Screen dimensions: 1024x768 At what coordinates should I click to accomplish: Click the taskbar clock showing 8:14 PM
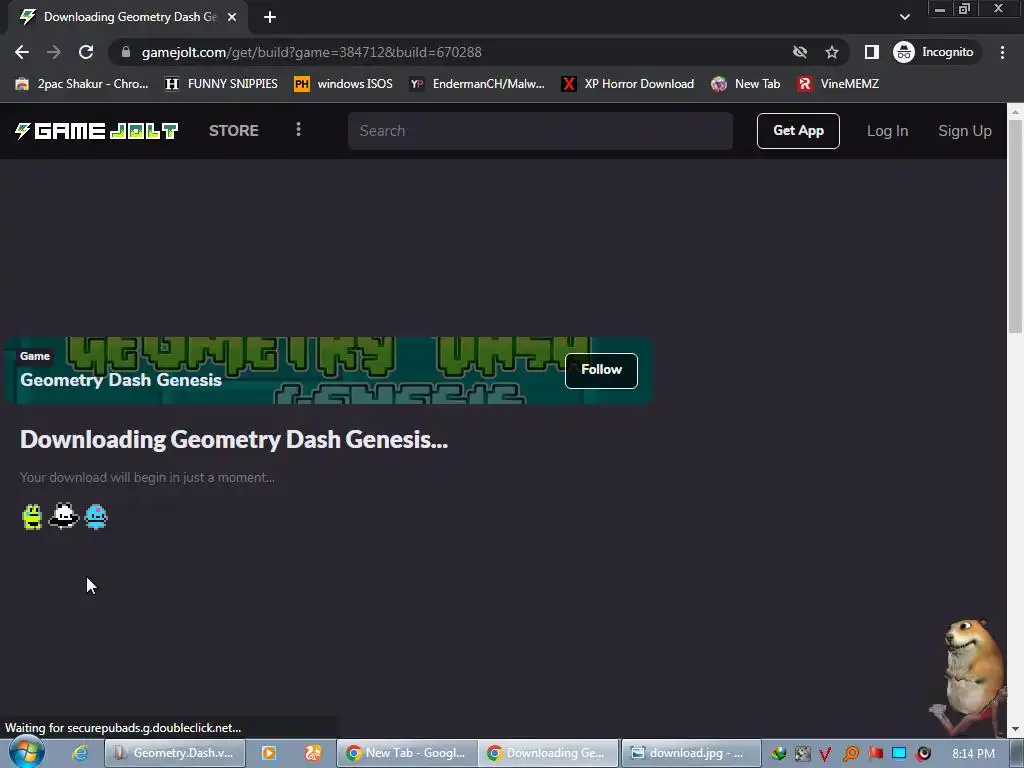973,754
